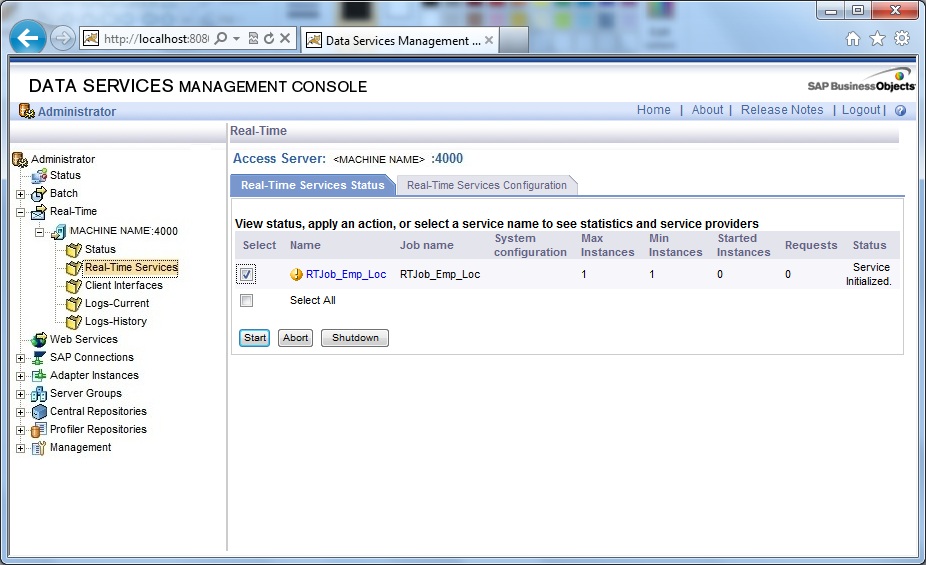The image size is (926, 565).
Task: Open browser Tools gear icon
Action: [902, 38]
